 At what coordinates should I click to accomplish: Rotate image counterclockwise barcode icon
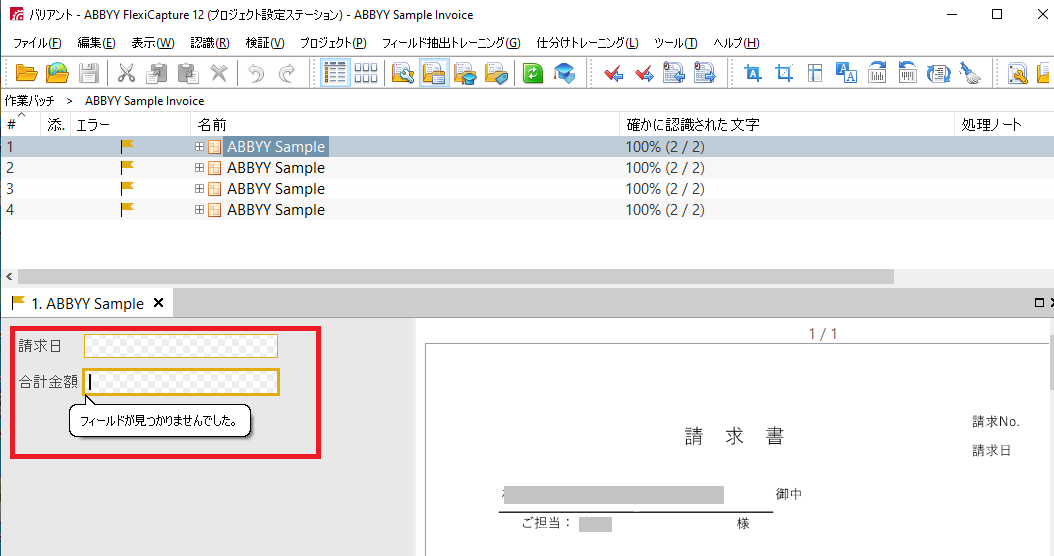coord(907,73)
